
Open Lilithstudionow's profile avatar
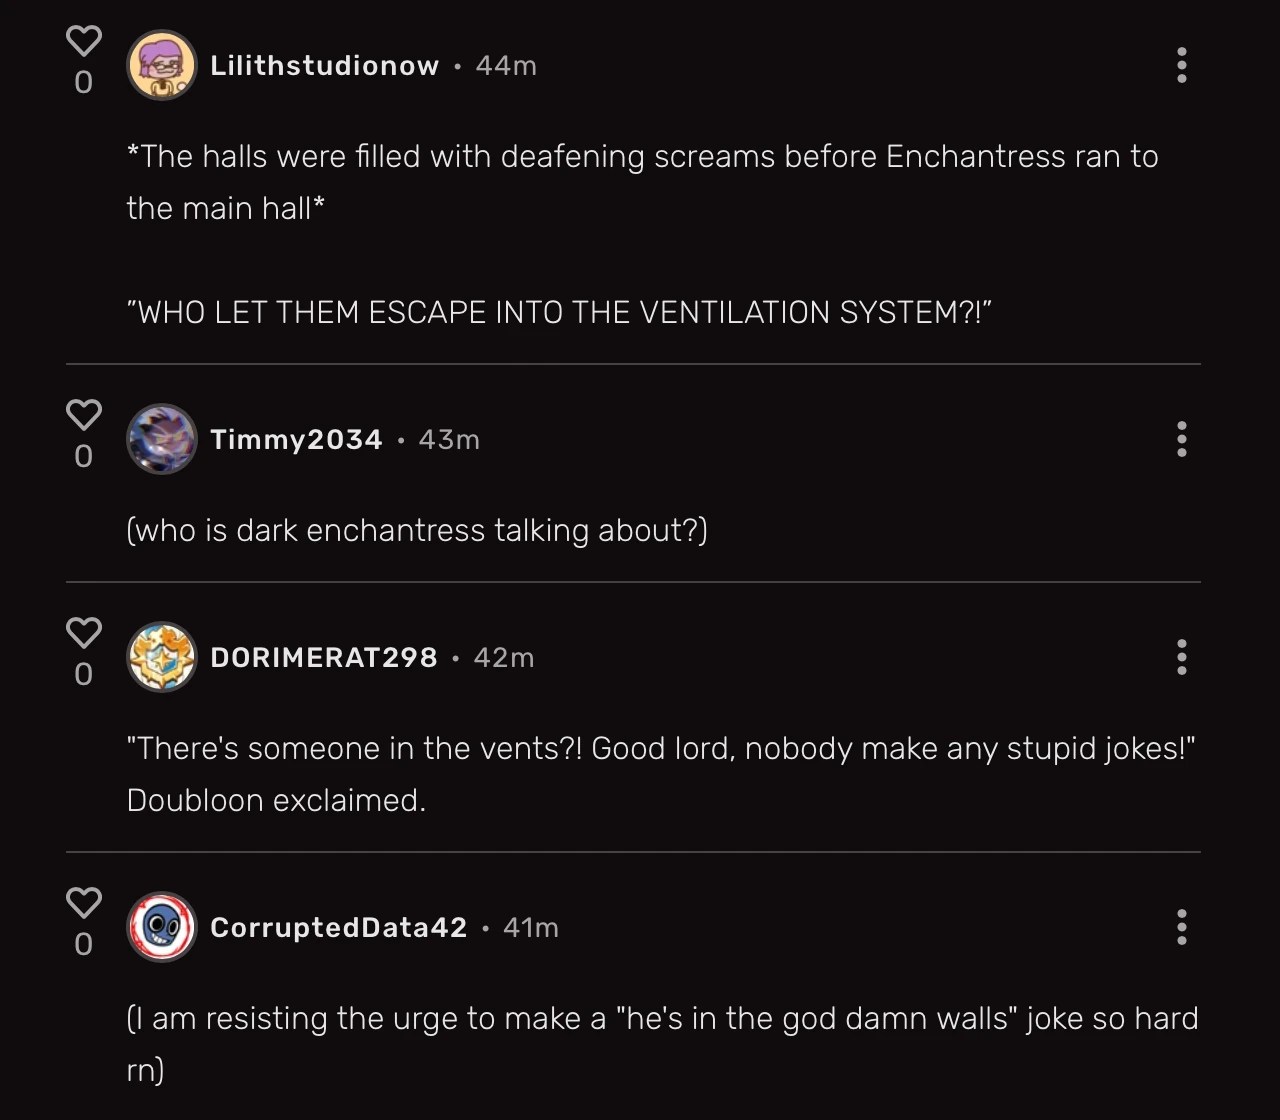click(161, 65)
